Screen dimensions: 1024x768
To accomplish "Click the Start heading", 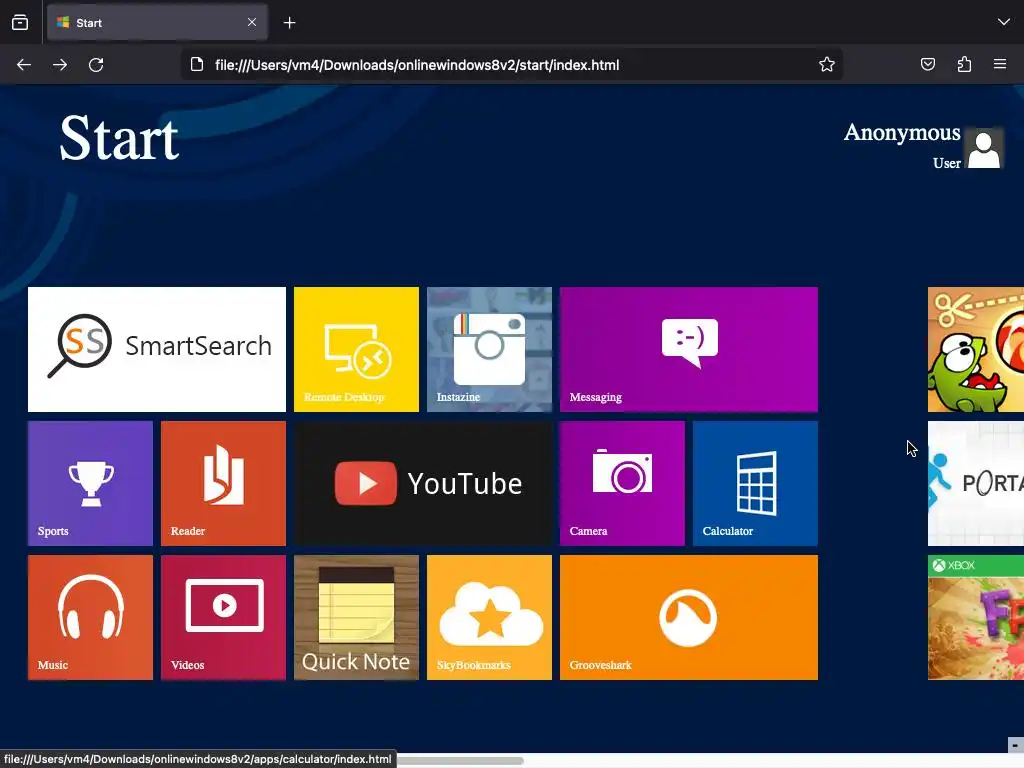I will tap(119, 138).
